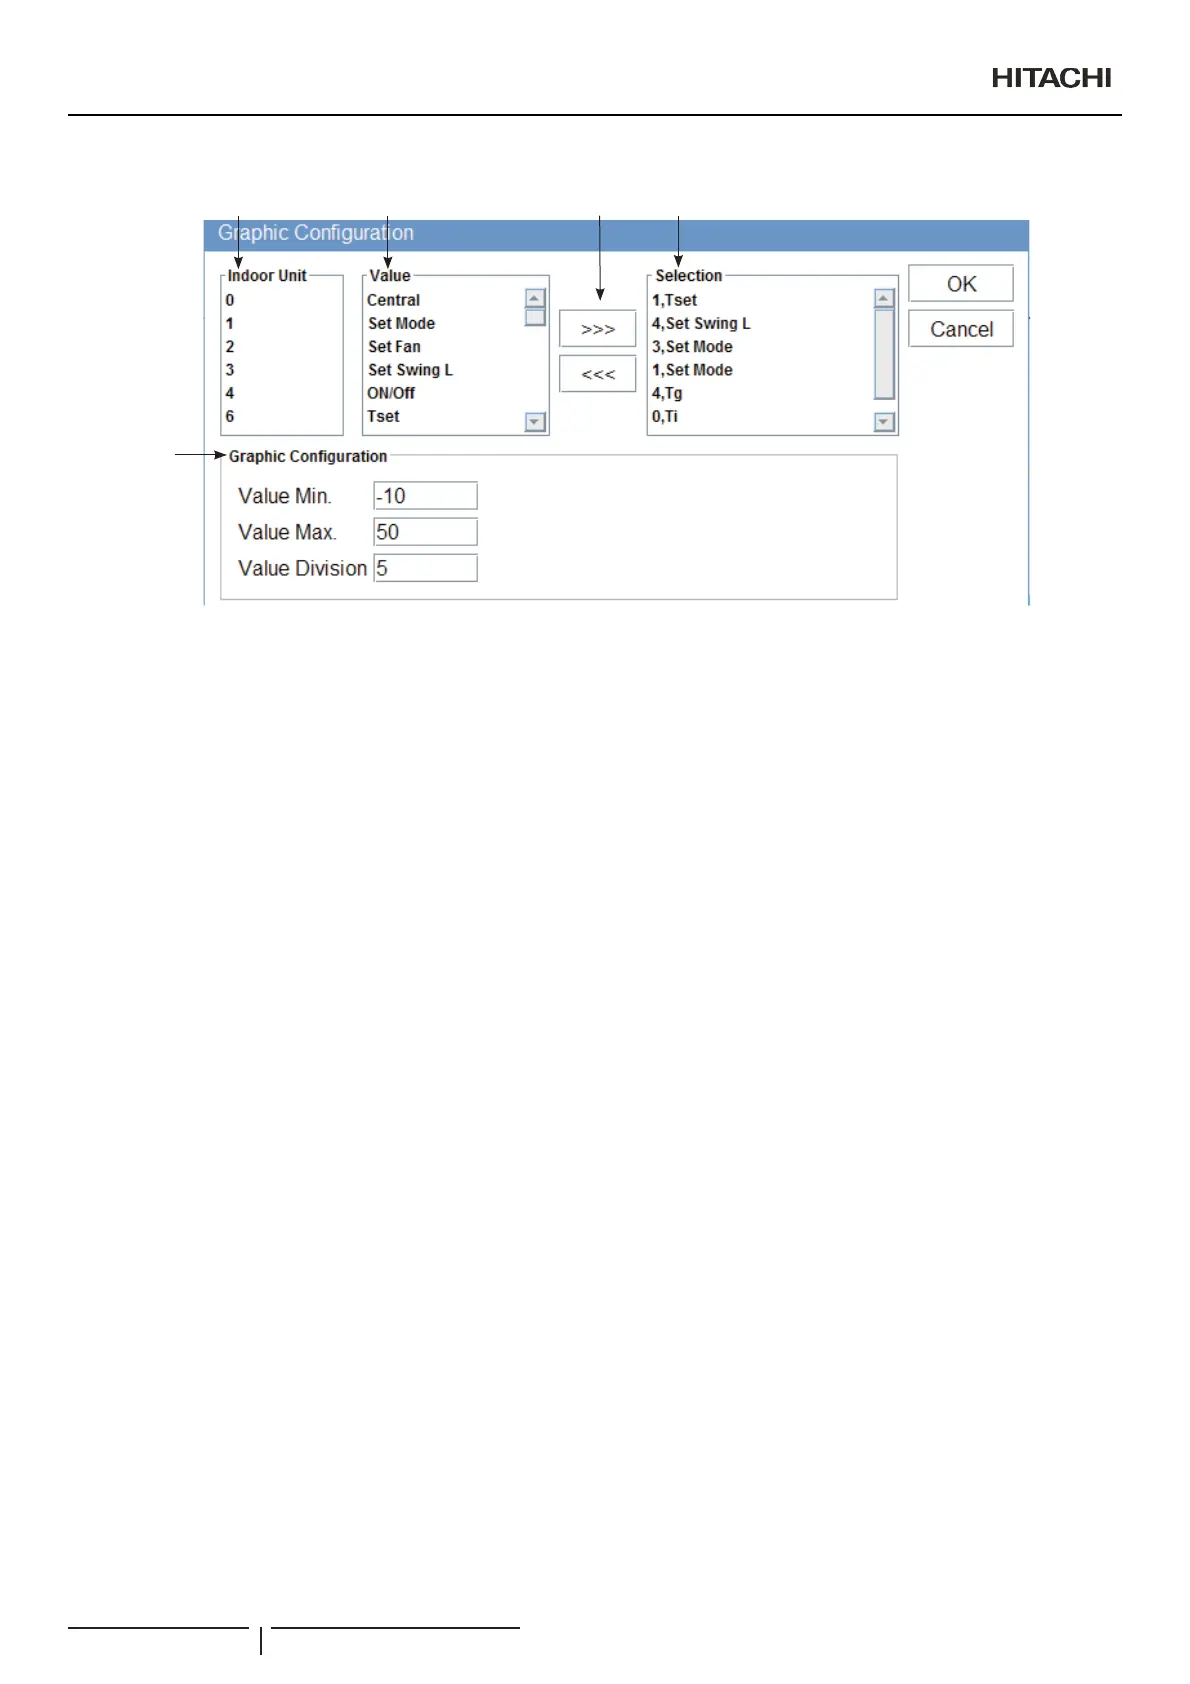Click the Value Min. input field
This screenshot has width=1190, height=1684.
425,496
